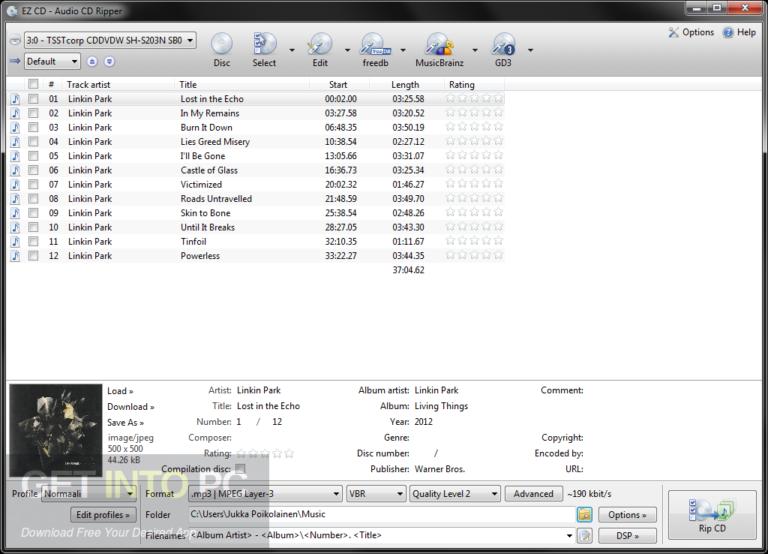Open Advanced encoder settings
Viewport: 768px width, 554px height.
(x=533, y=494)
